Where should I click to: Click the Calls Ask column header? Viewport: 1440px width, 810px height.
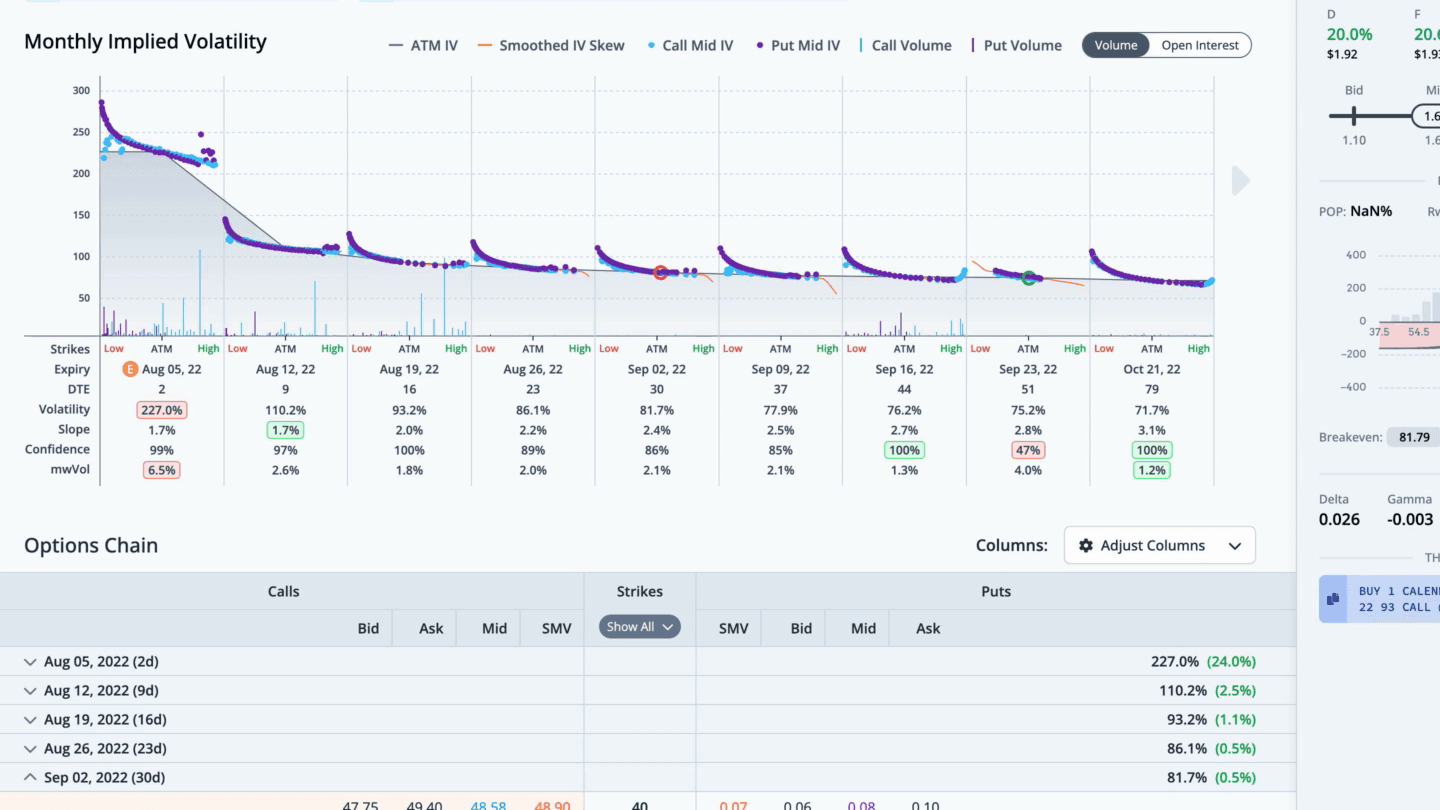pyautogui.click(x=431, y=628)
